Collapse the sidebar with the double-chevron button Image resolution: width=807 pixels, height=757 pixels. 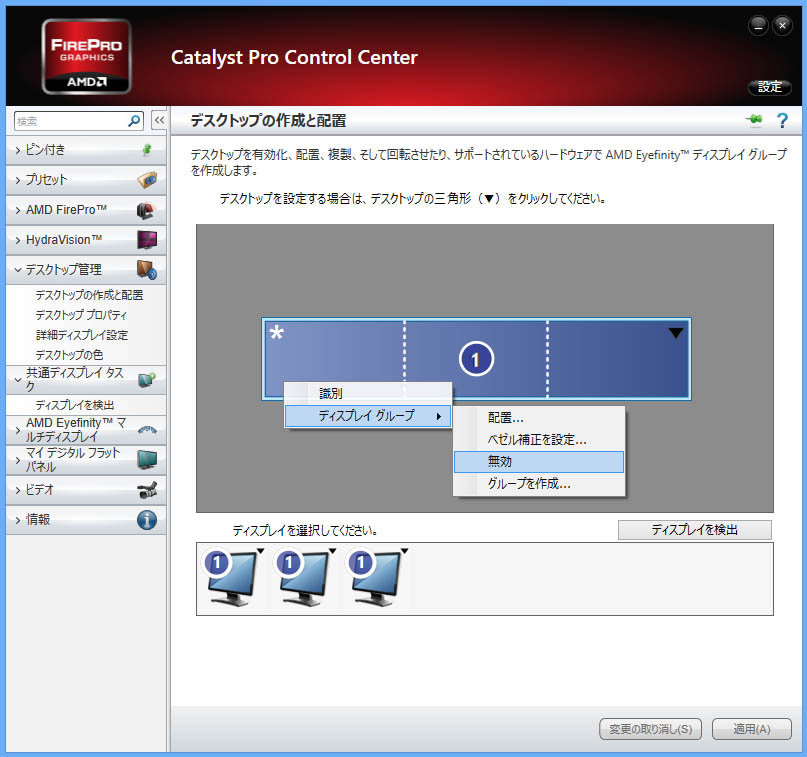tap(160, 121)
